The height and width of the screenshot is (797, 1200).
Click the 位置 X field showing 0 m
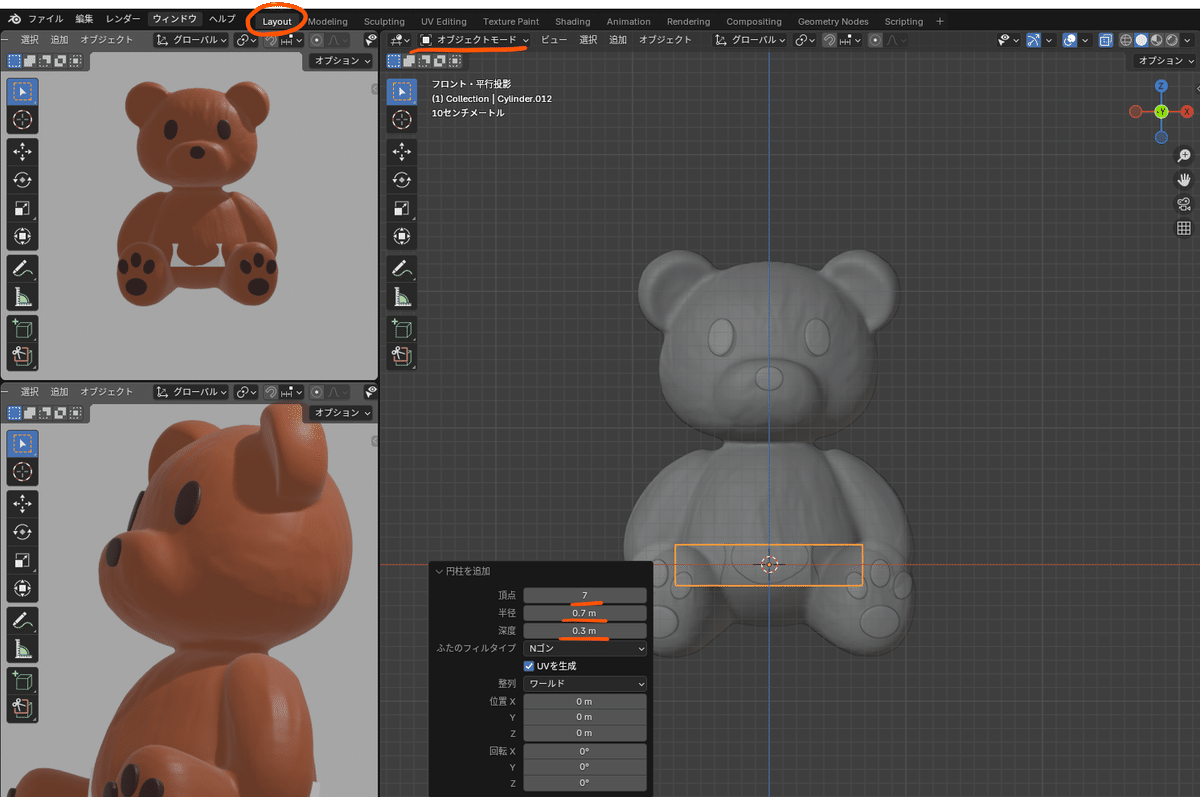585,702
